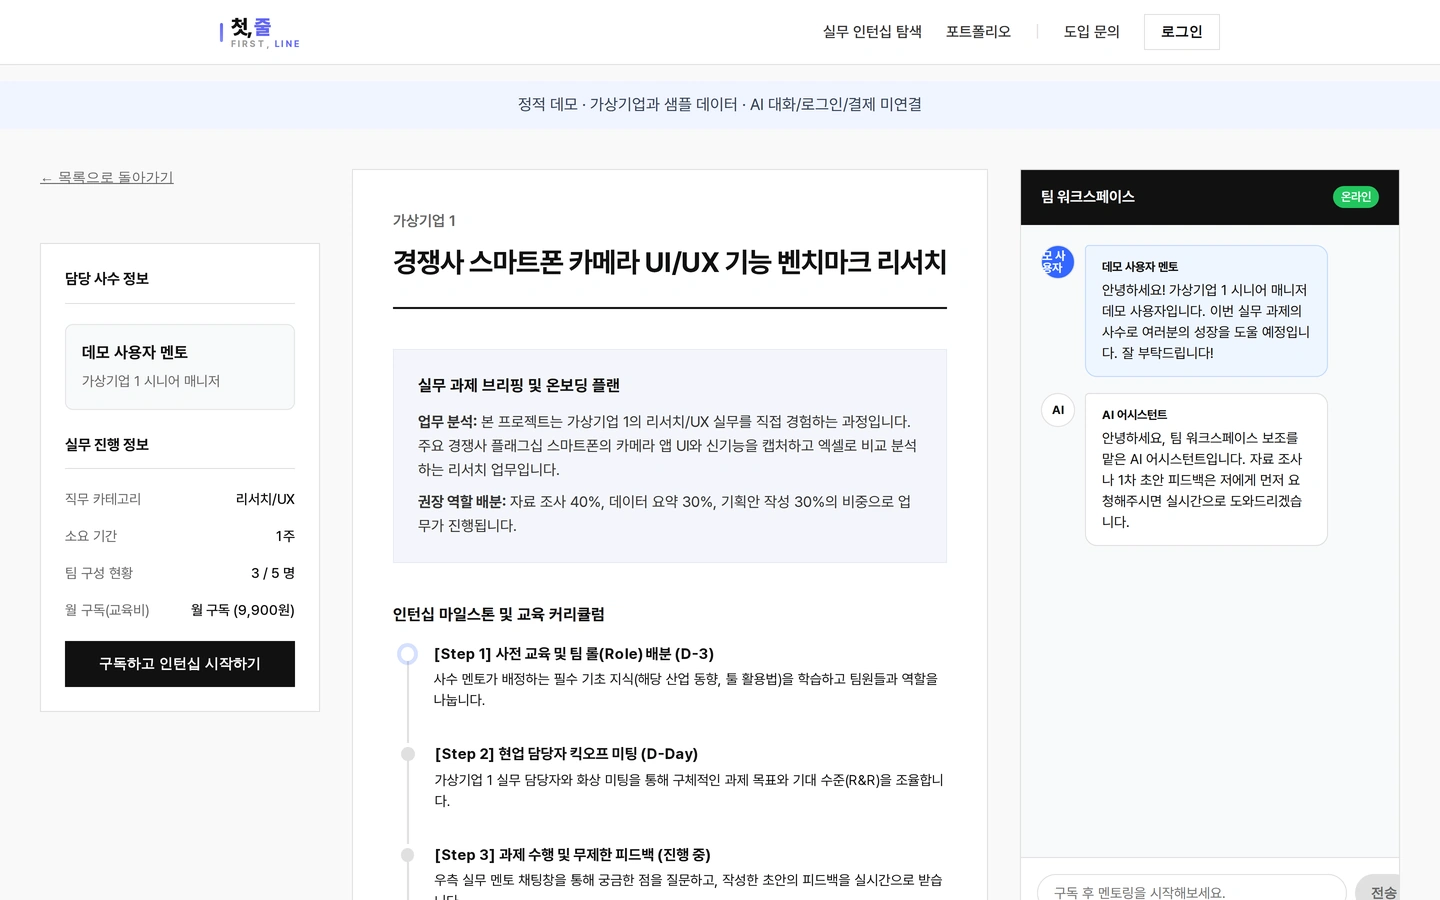Click the 온라인 status badge
Image resolution: width=1440 pixels, height=900 pixels.
(x=1355, y=197)
